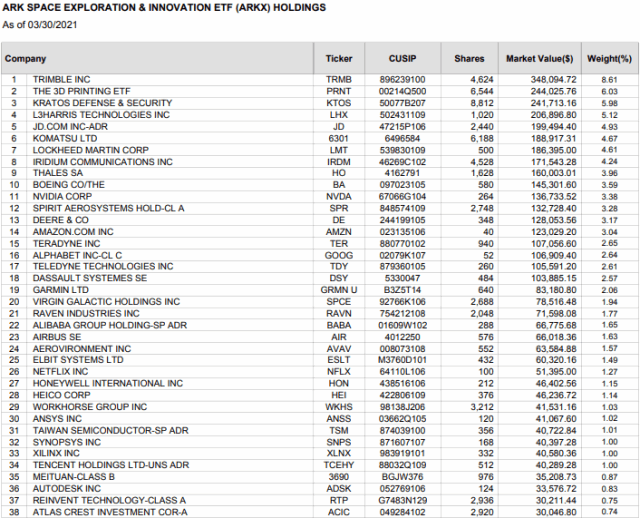Click KOMATSU LTD company name
This screenshot has height=518, width=640.
tap(65, 139)
